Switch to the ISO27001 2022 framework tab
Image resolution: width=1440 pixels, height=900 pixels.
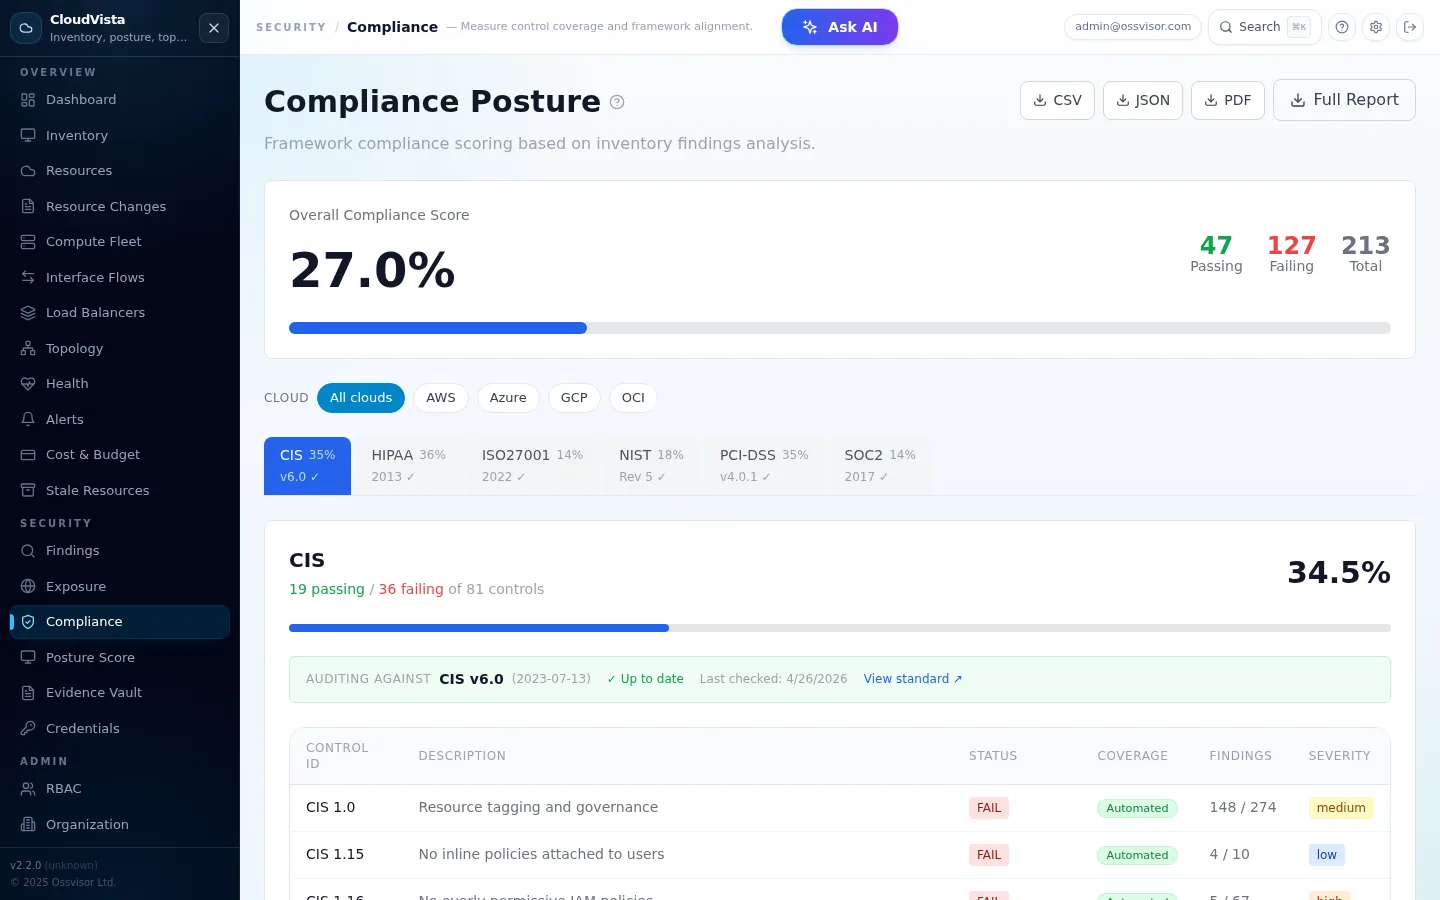[x=533, y=466]
